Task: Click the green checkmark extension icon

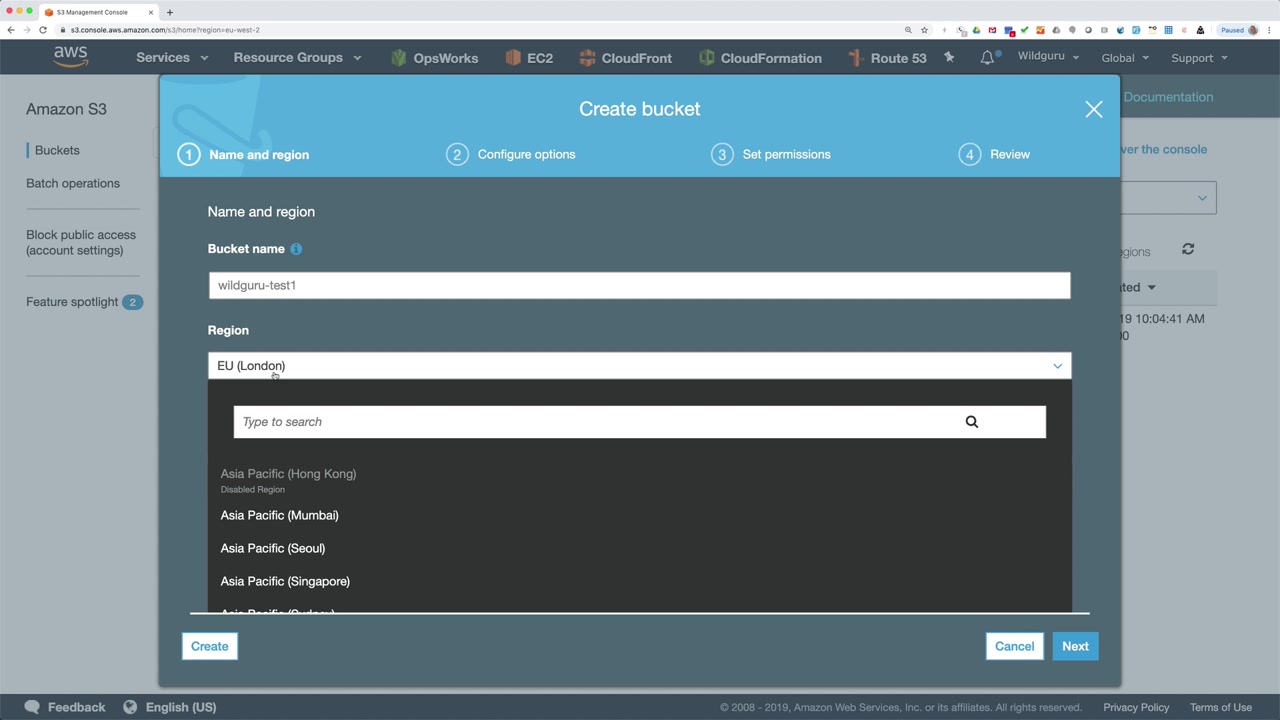Action: click(1024, 30)
